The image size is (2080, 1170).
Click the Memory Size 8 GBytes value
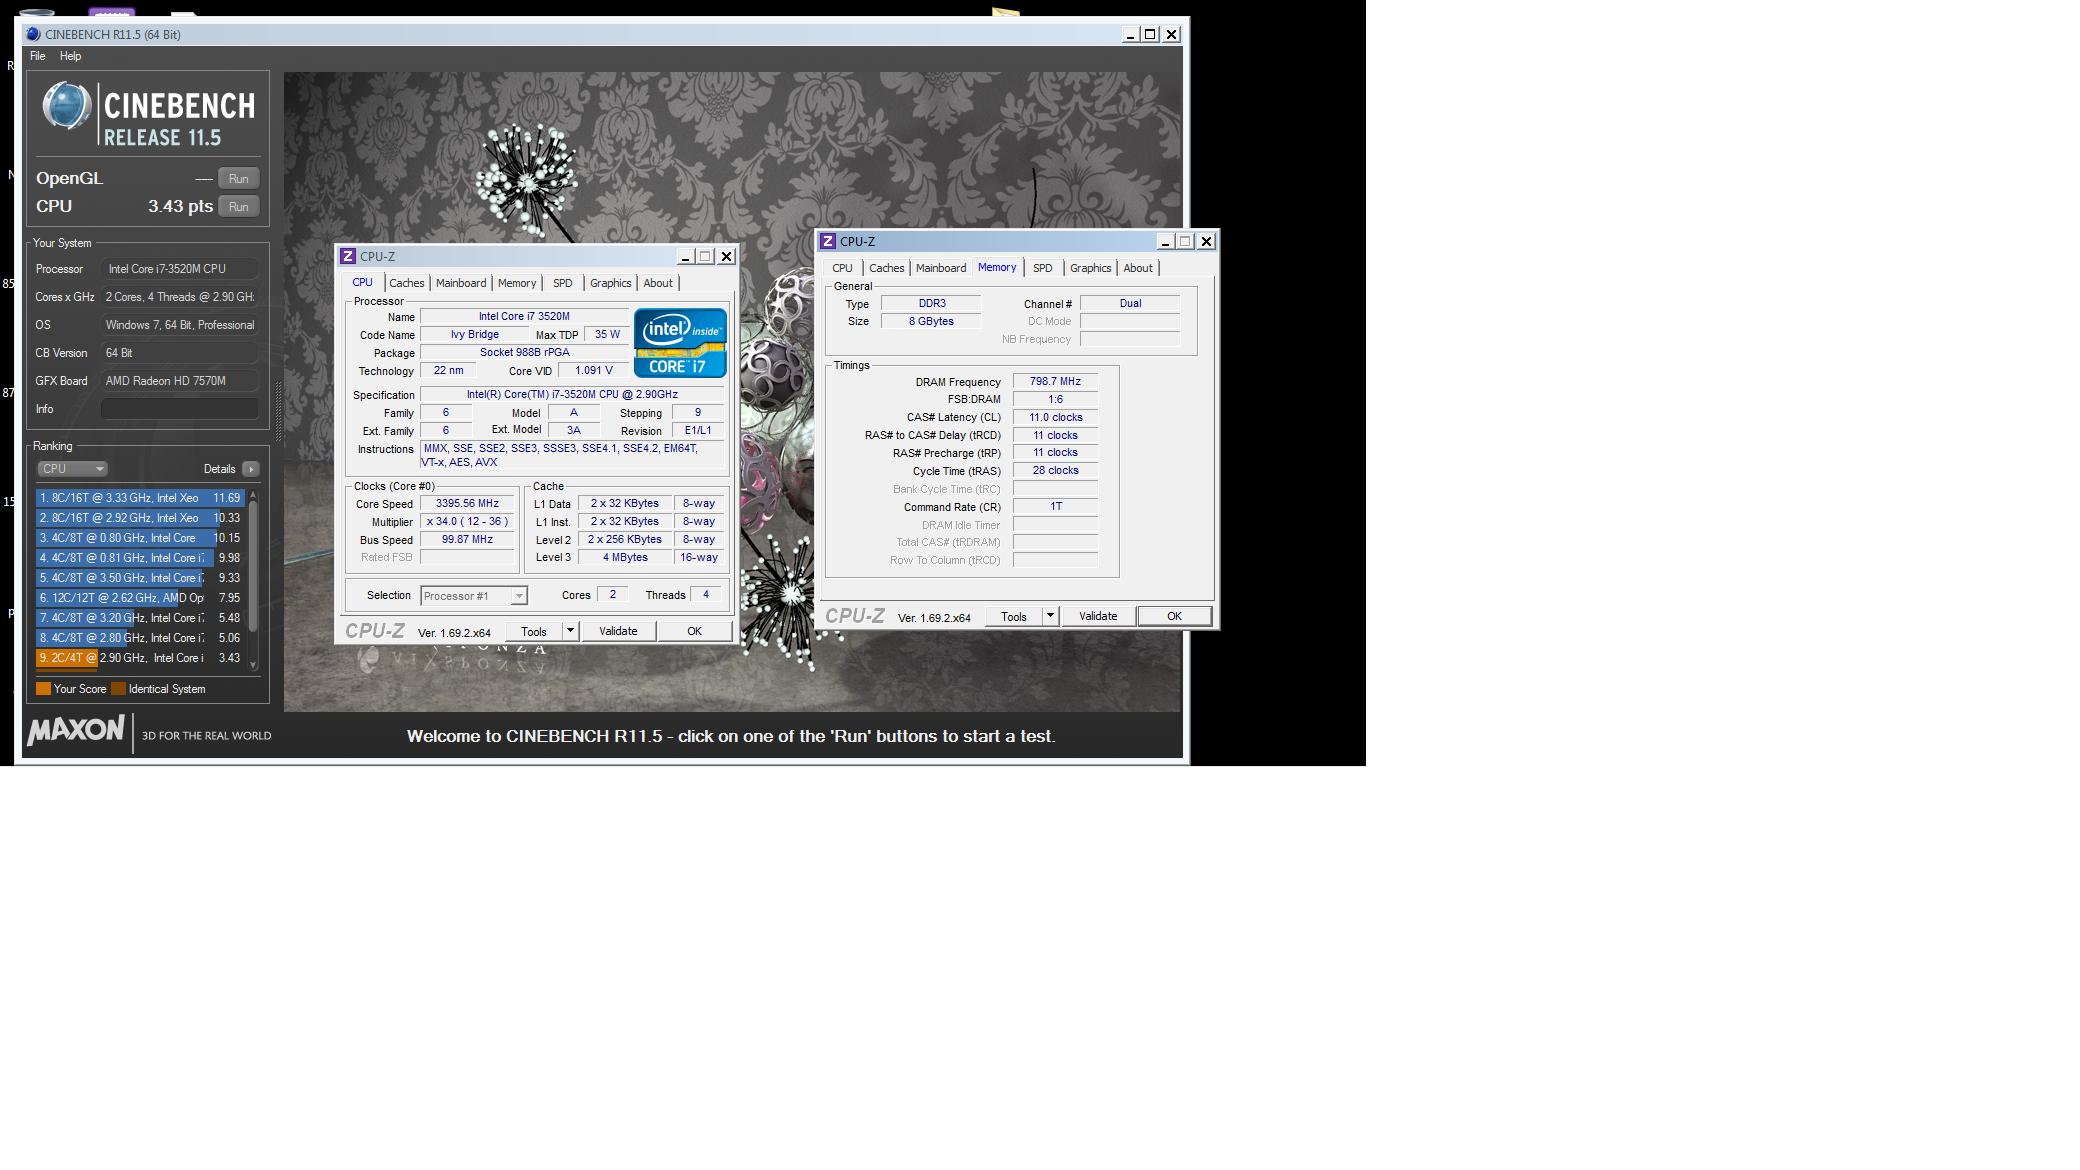(x=931, y=321)
